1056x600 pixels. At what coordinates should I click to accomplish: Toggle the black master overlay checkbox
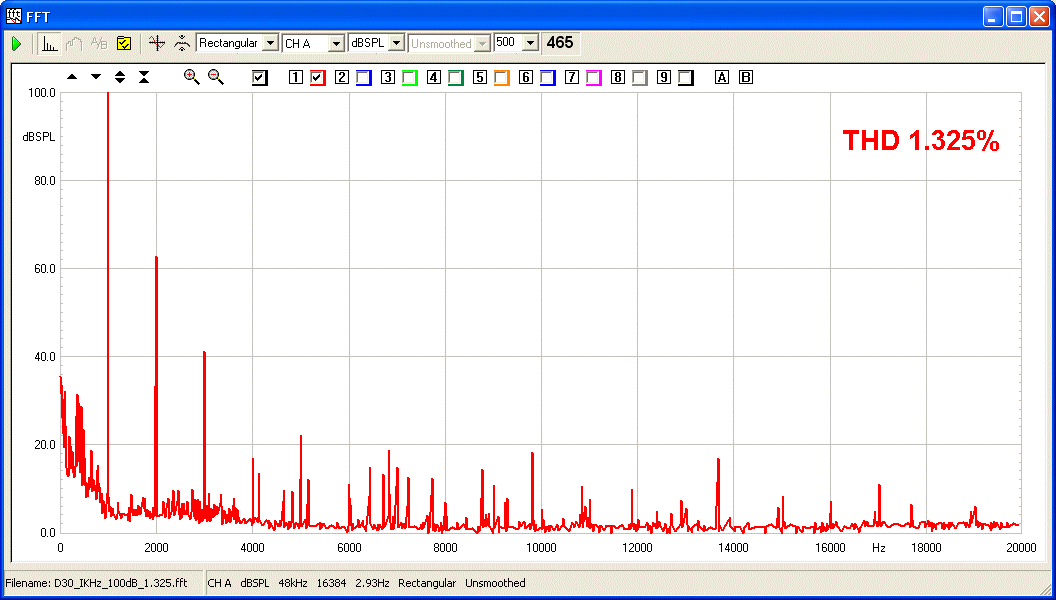point(260,78)
